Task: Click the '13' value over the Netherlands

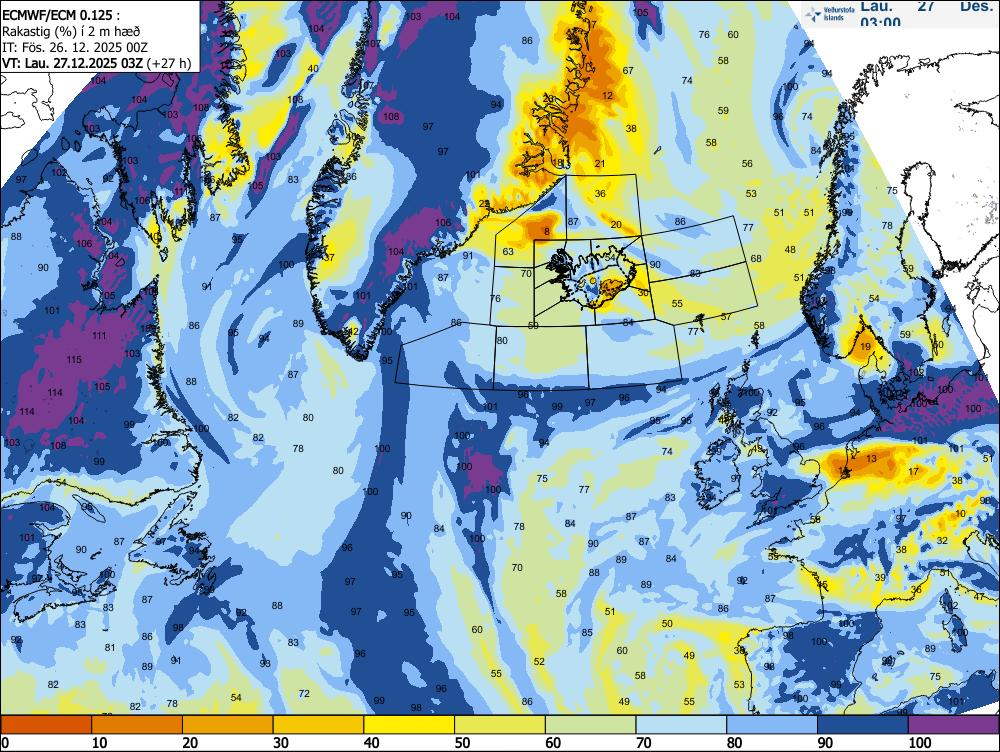Action: point(872,459)
